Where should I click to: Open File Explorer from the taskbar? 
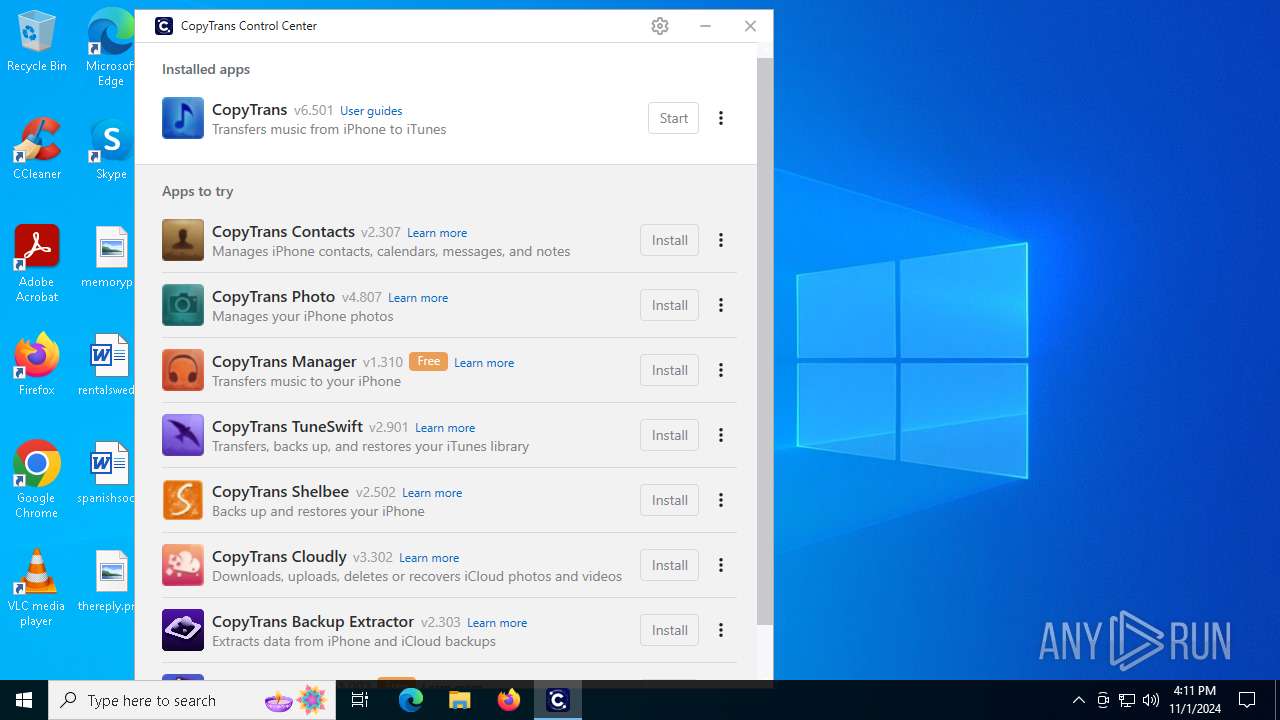(x=460, y=700)
